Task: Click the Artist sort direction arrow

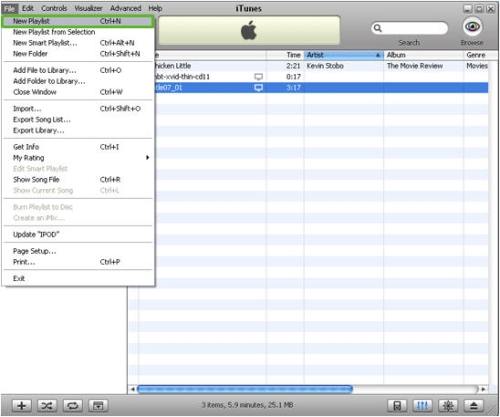Action: (378, 55)
